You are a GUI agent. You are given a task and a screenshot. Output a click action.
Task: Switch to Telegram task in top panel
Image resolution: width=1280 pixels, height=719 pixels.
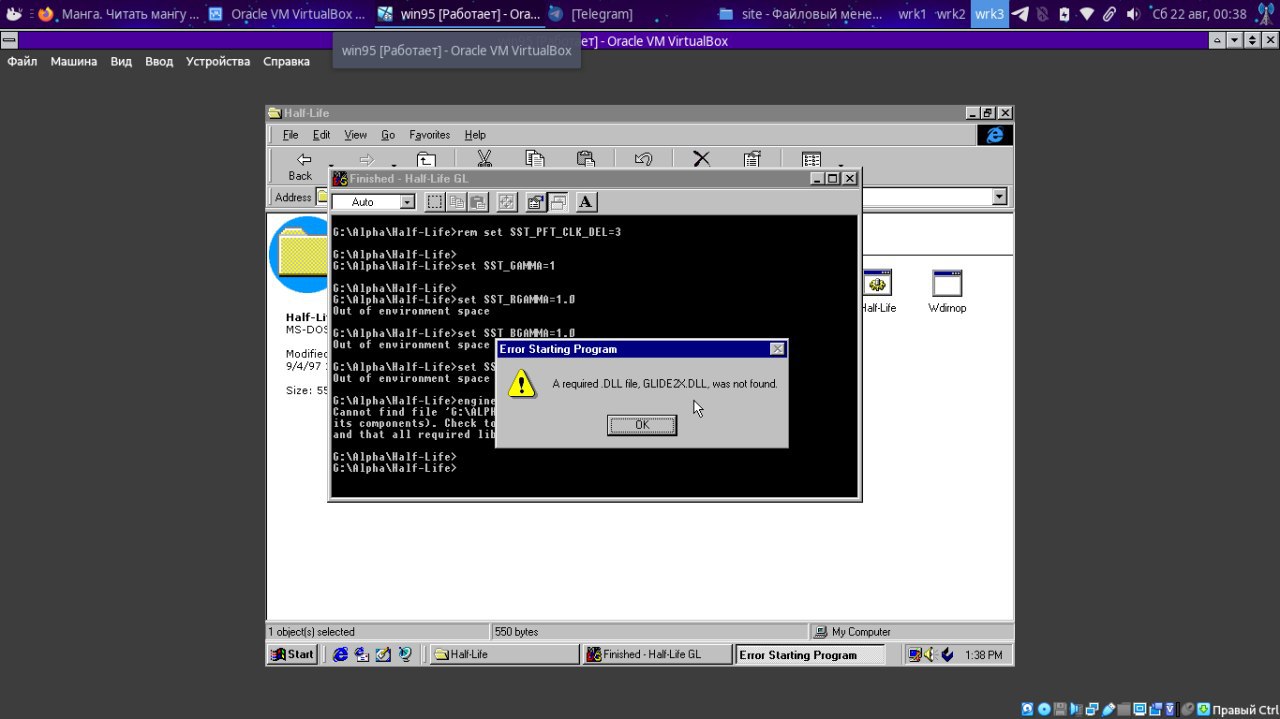pos(590,14)
